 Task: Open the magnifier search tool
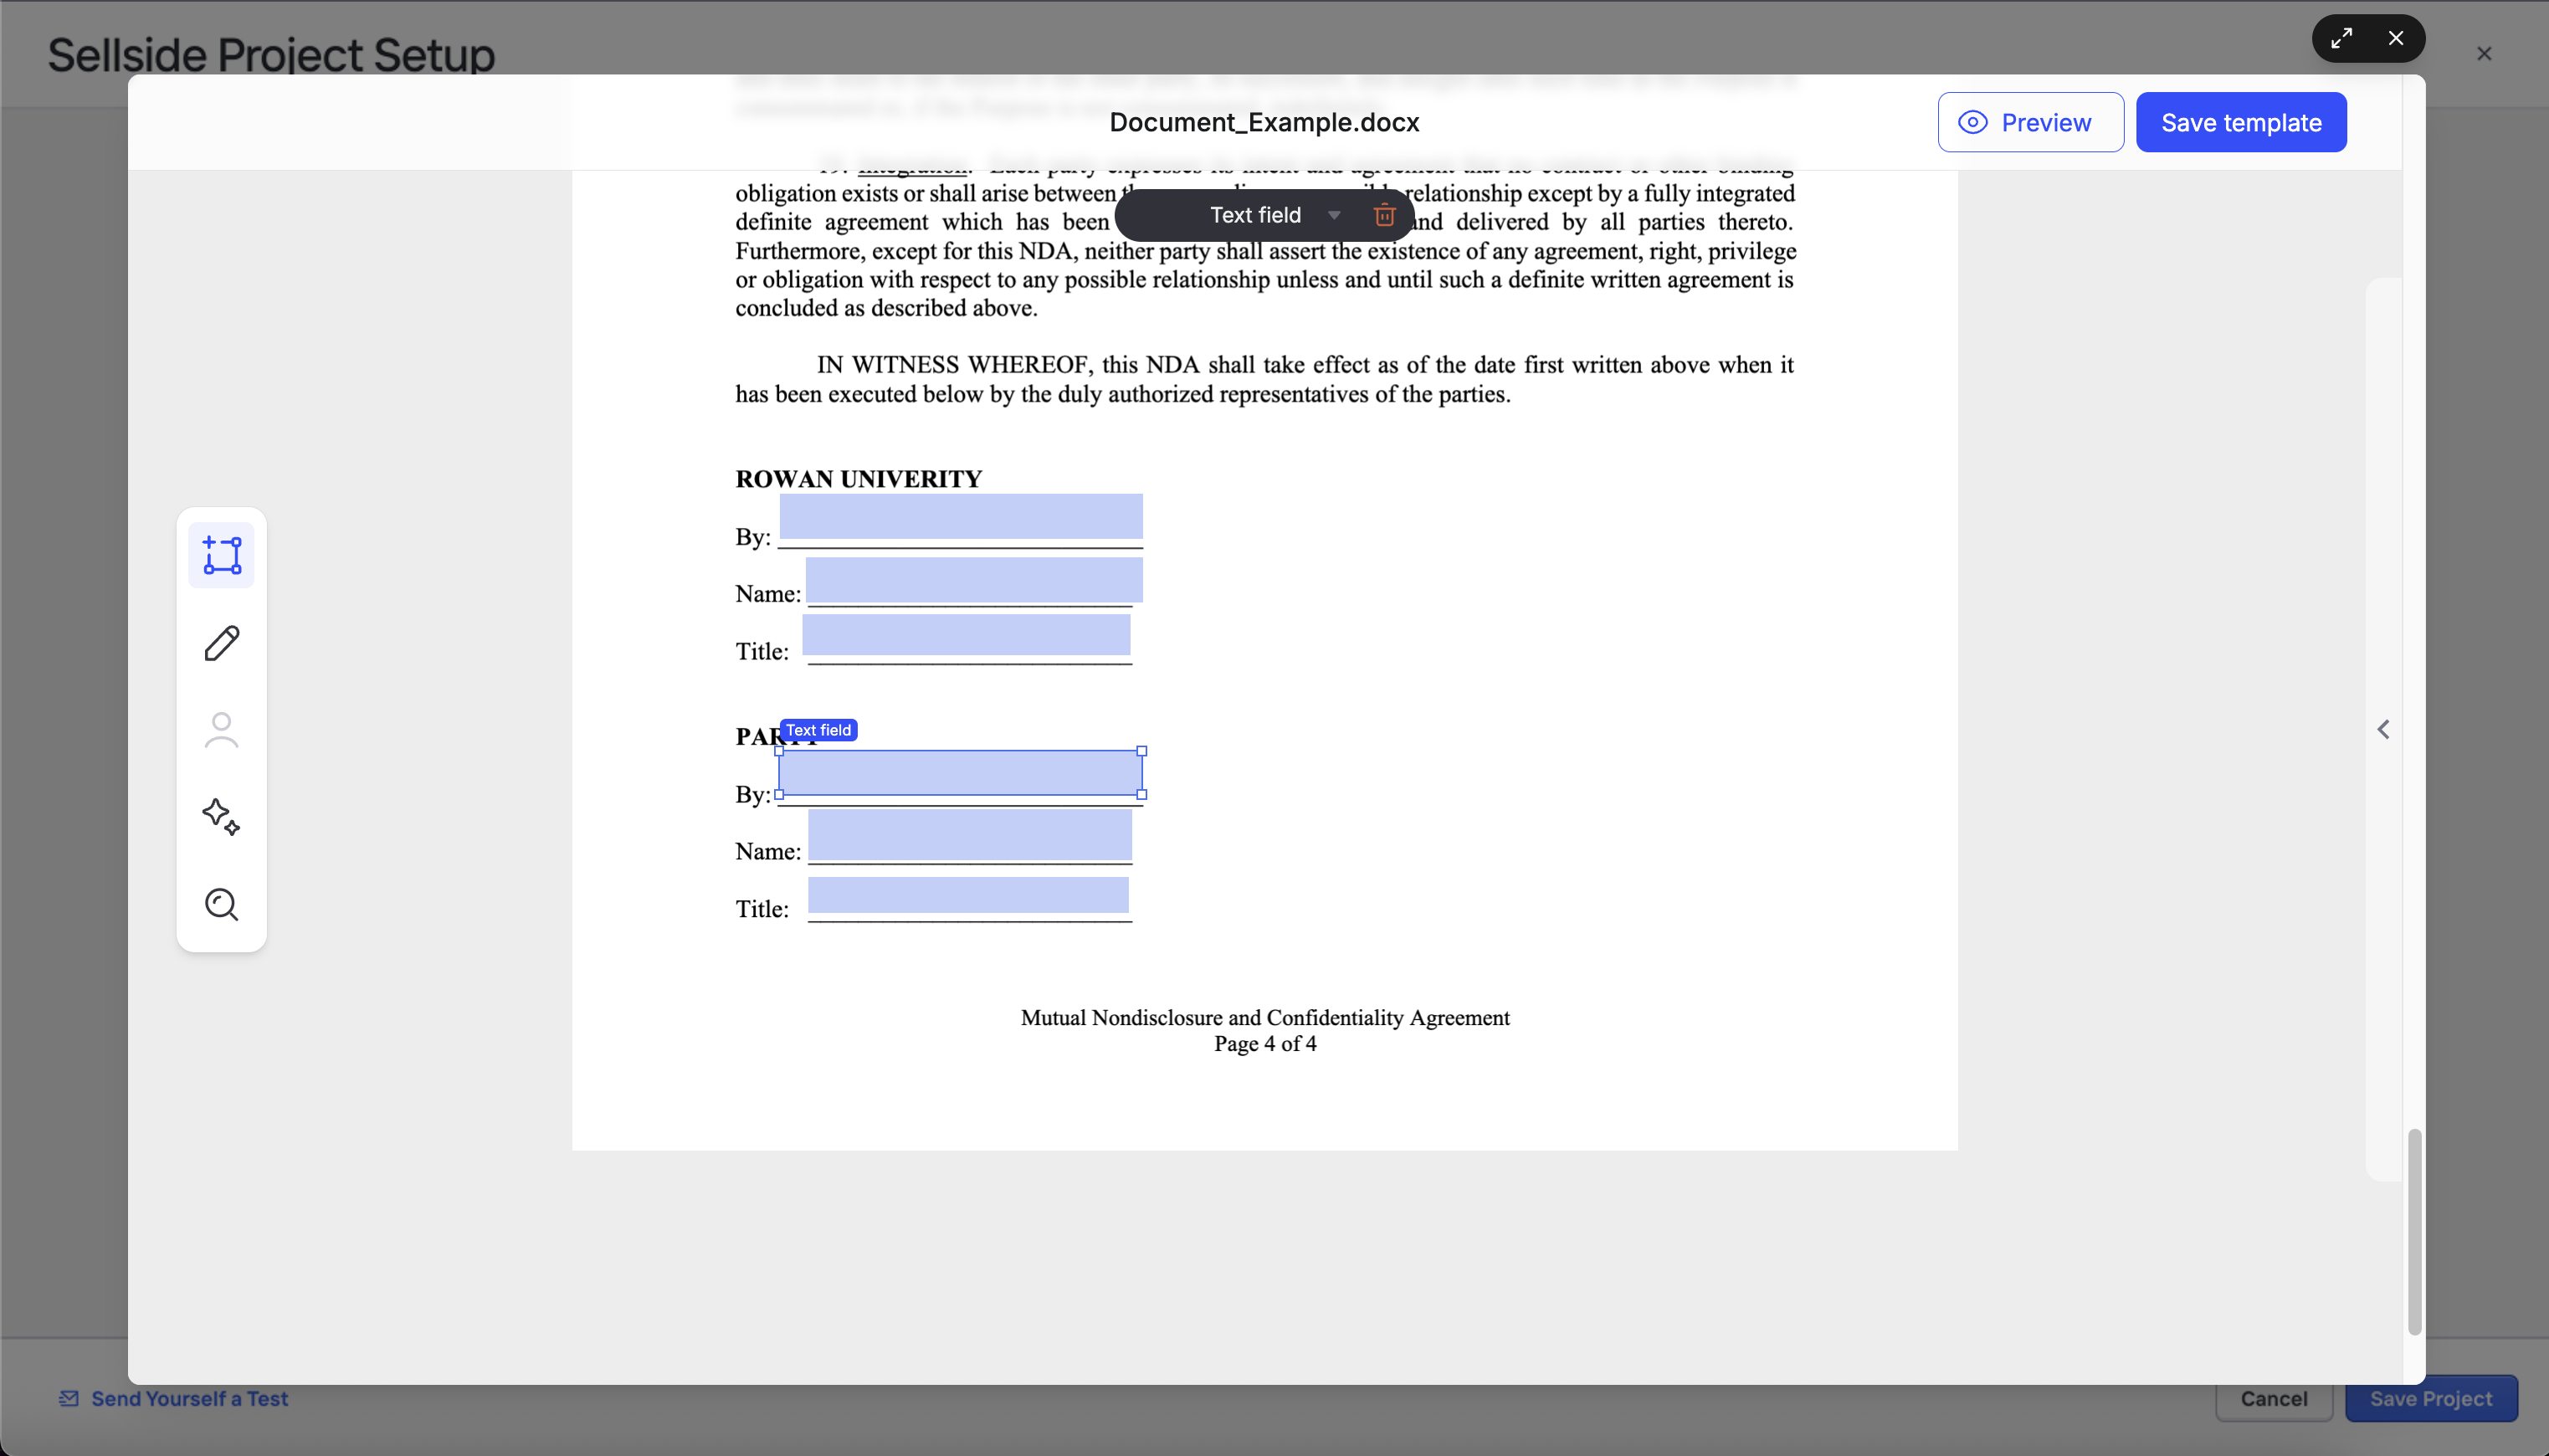coord(221,904)
